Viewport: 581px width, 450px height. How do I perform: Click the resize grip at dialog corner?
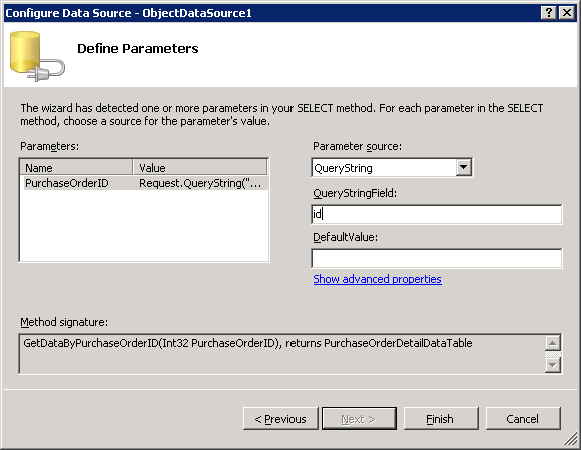click(571, 440)
